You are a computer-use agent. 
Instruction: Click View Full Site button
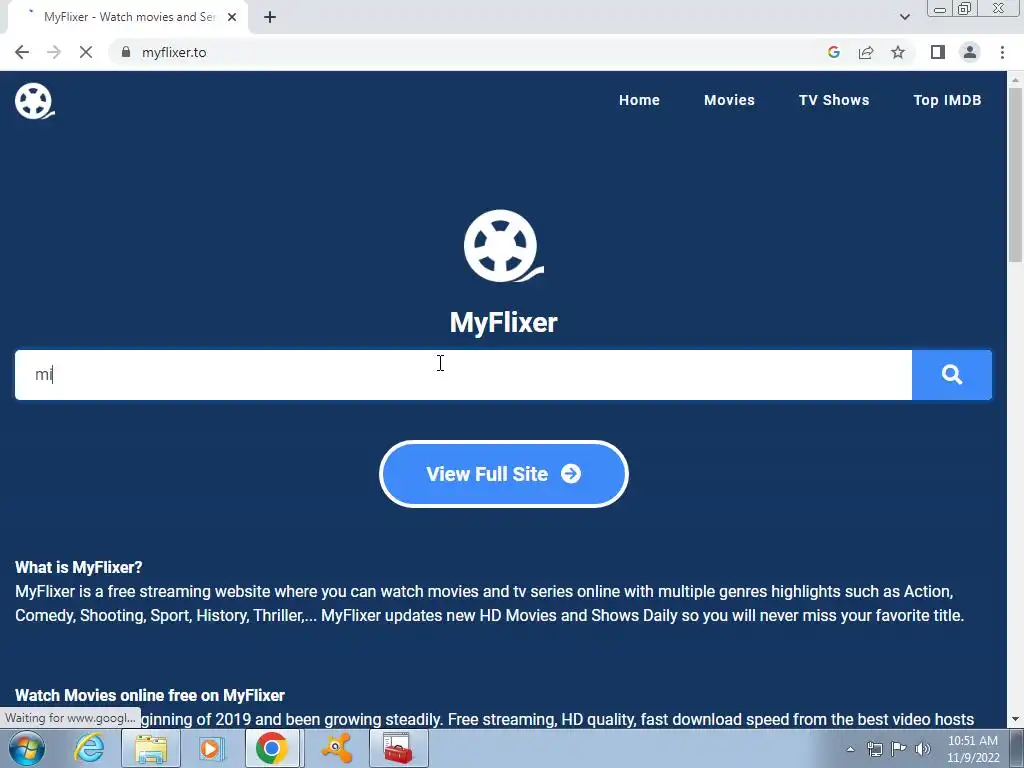click(504, 474)
